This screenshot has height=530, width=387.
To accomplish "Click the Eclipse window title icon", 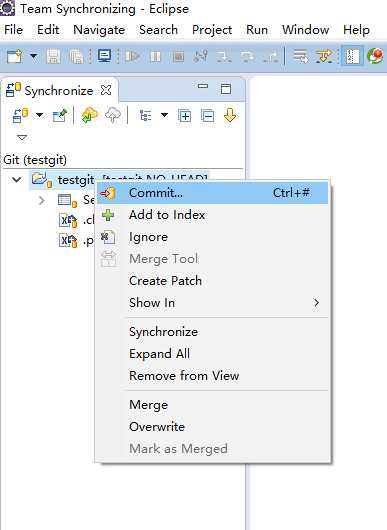I will [7, 8].
